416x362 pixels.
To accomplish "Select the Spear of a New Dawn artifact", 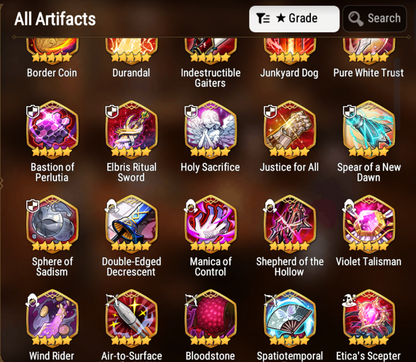I will pyautogui.click(x=369, y=129).
